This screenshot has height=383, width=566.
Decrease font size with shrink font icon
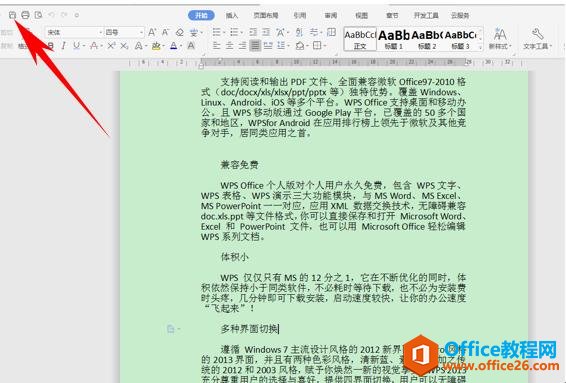[x=165, y=32]
